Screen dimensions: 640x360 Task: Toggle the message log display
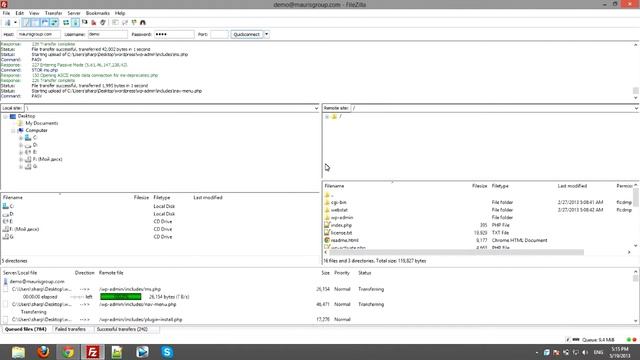[26, 22]
